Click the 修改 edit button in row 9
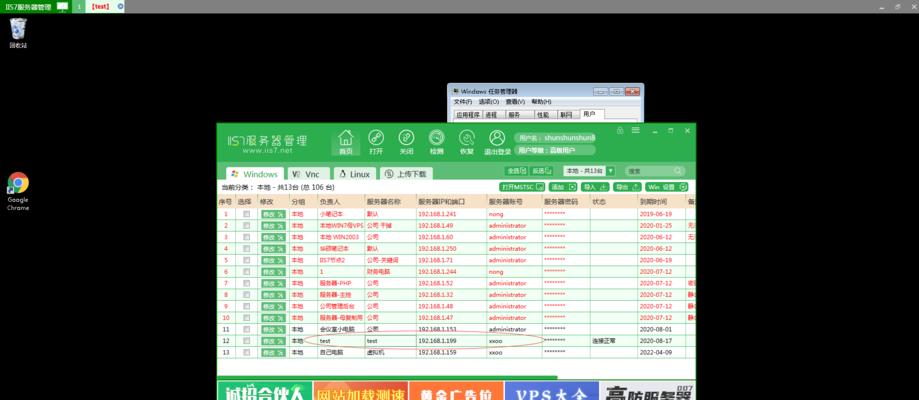 (273, 306)
